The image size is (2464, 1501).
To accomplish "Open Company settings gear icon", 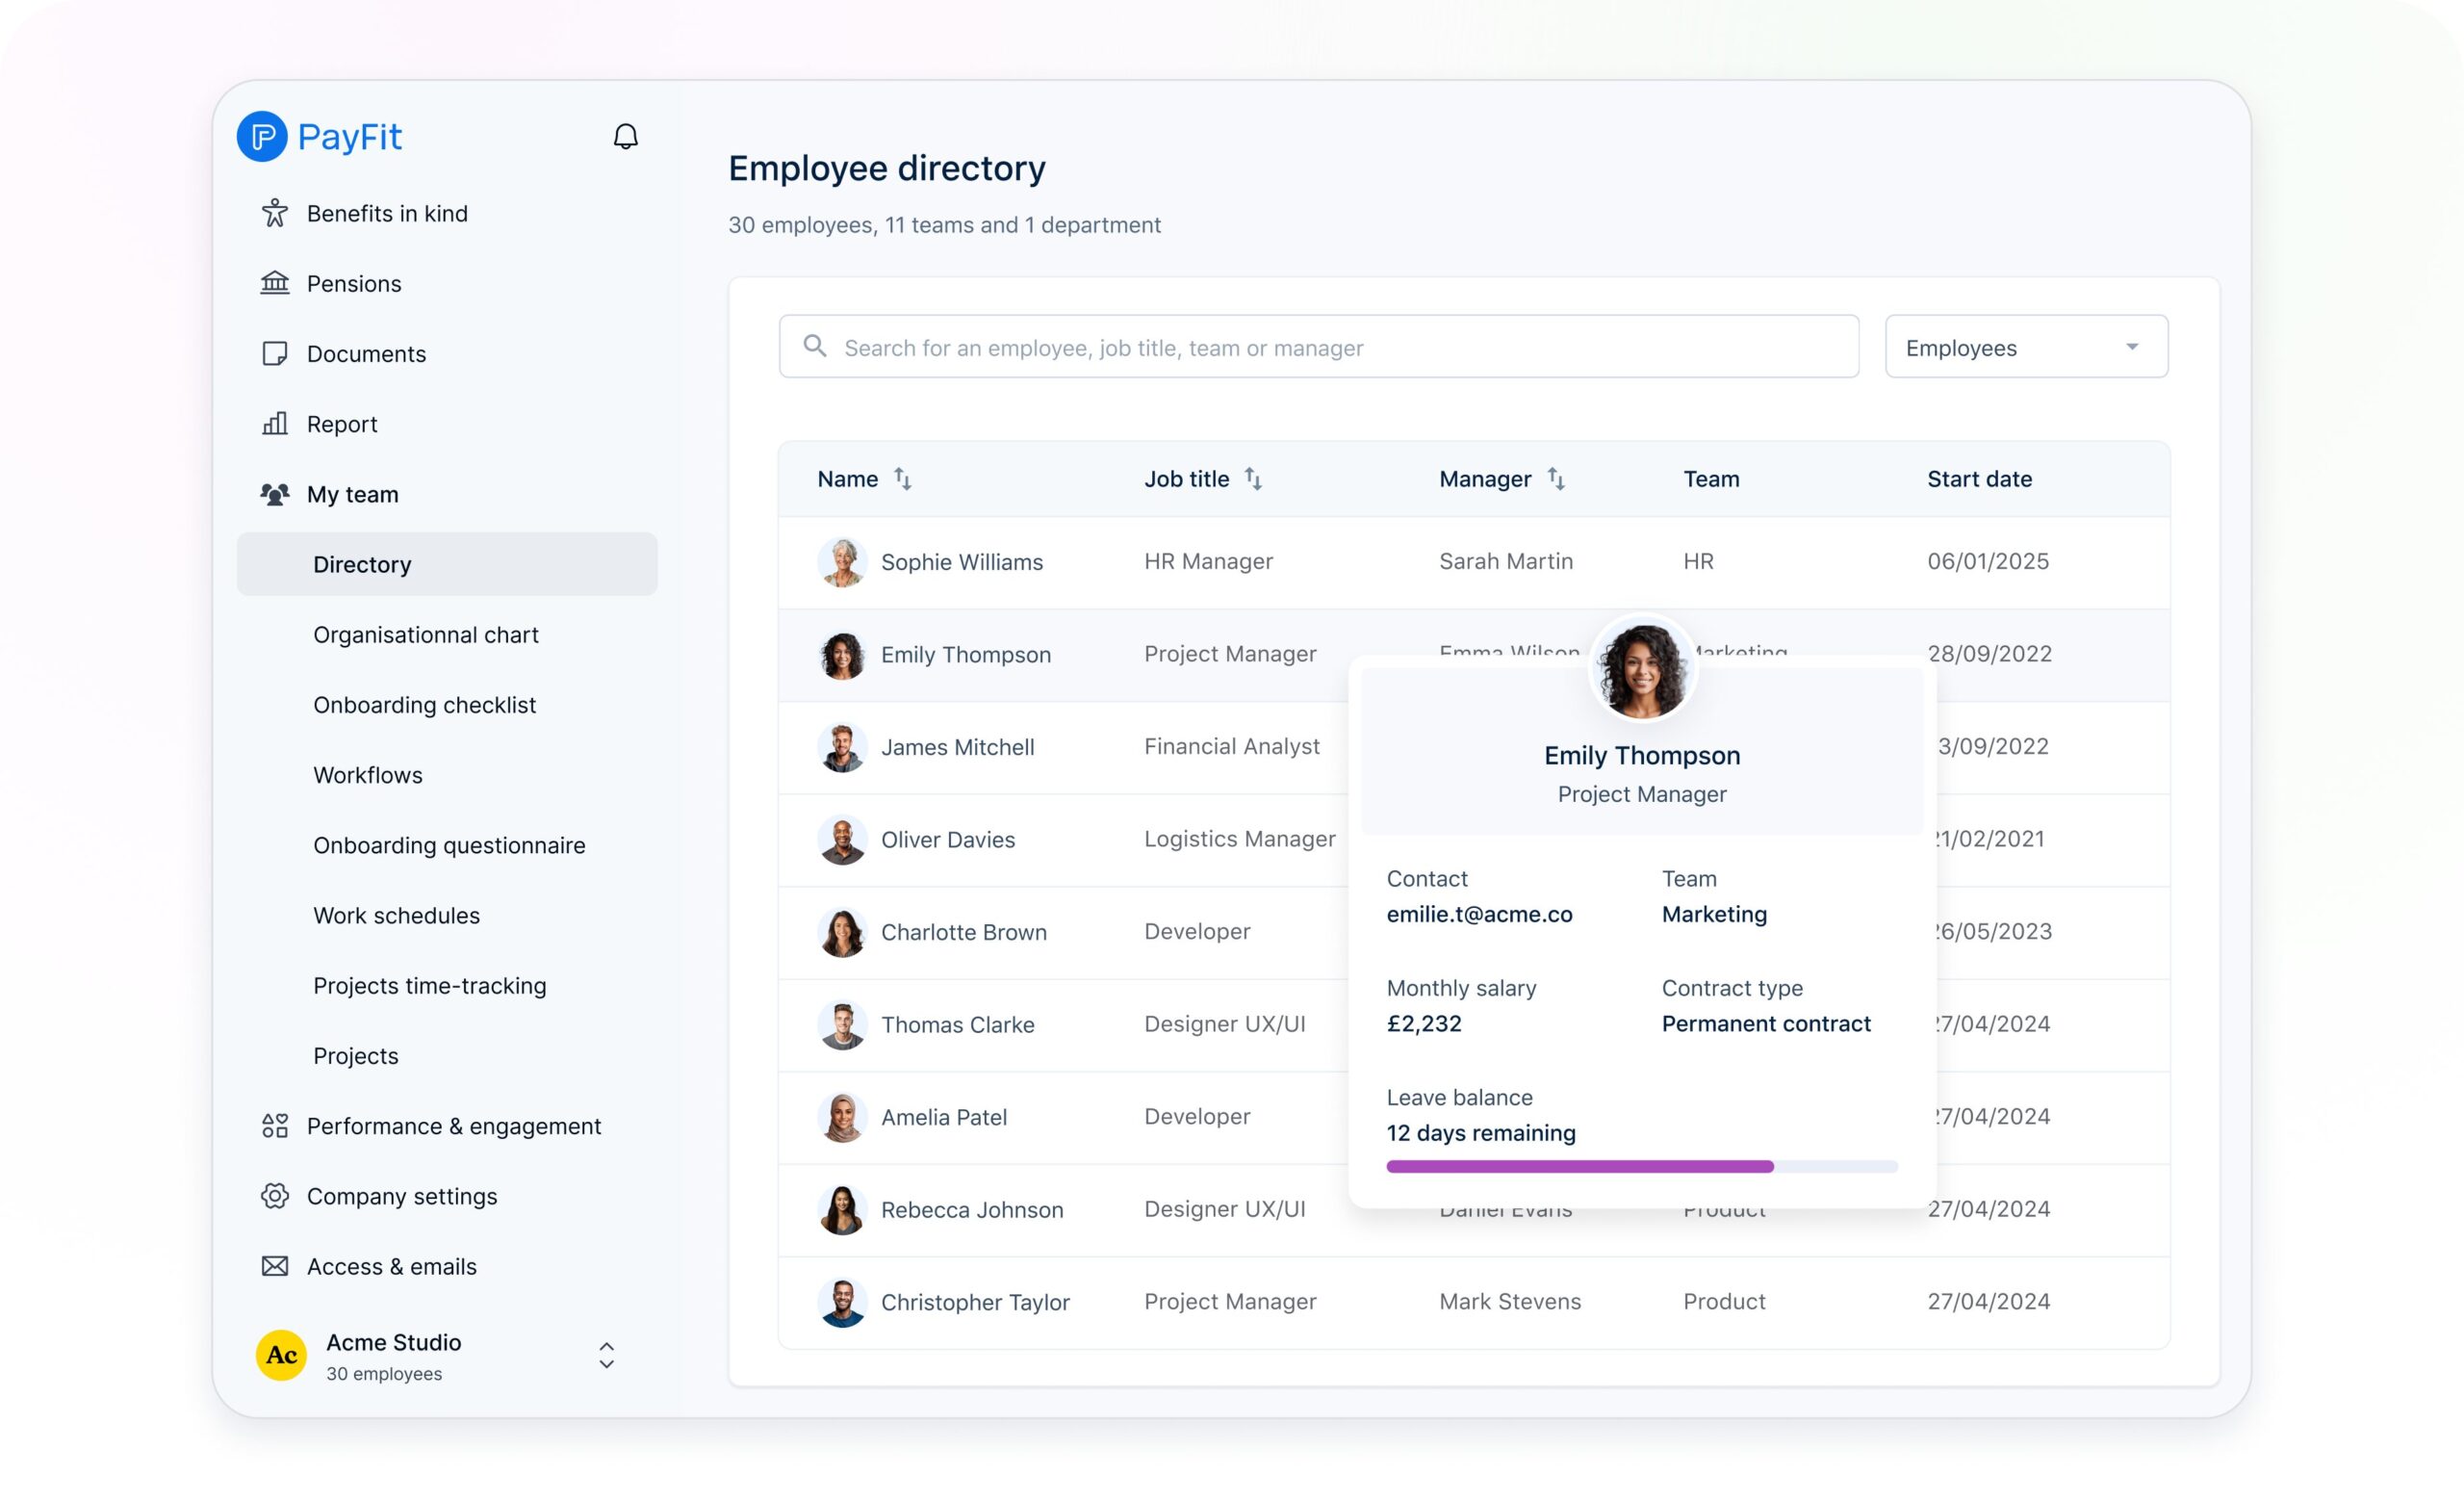I will coord(274,1196).
